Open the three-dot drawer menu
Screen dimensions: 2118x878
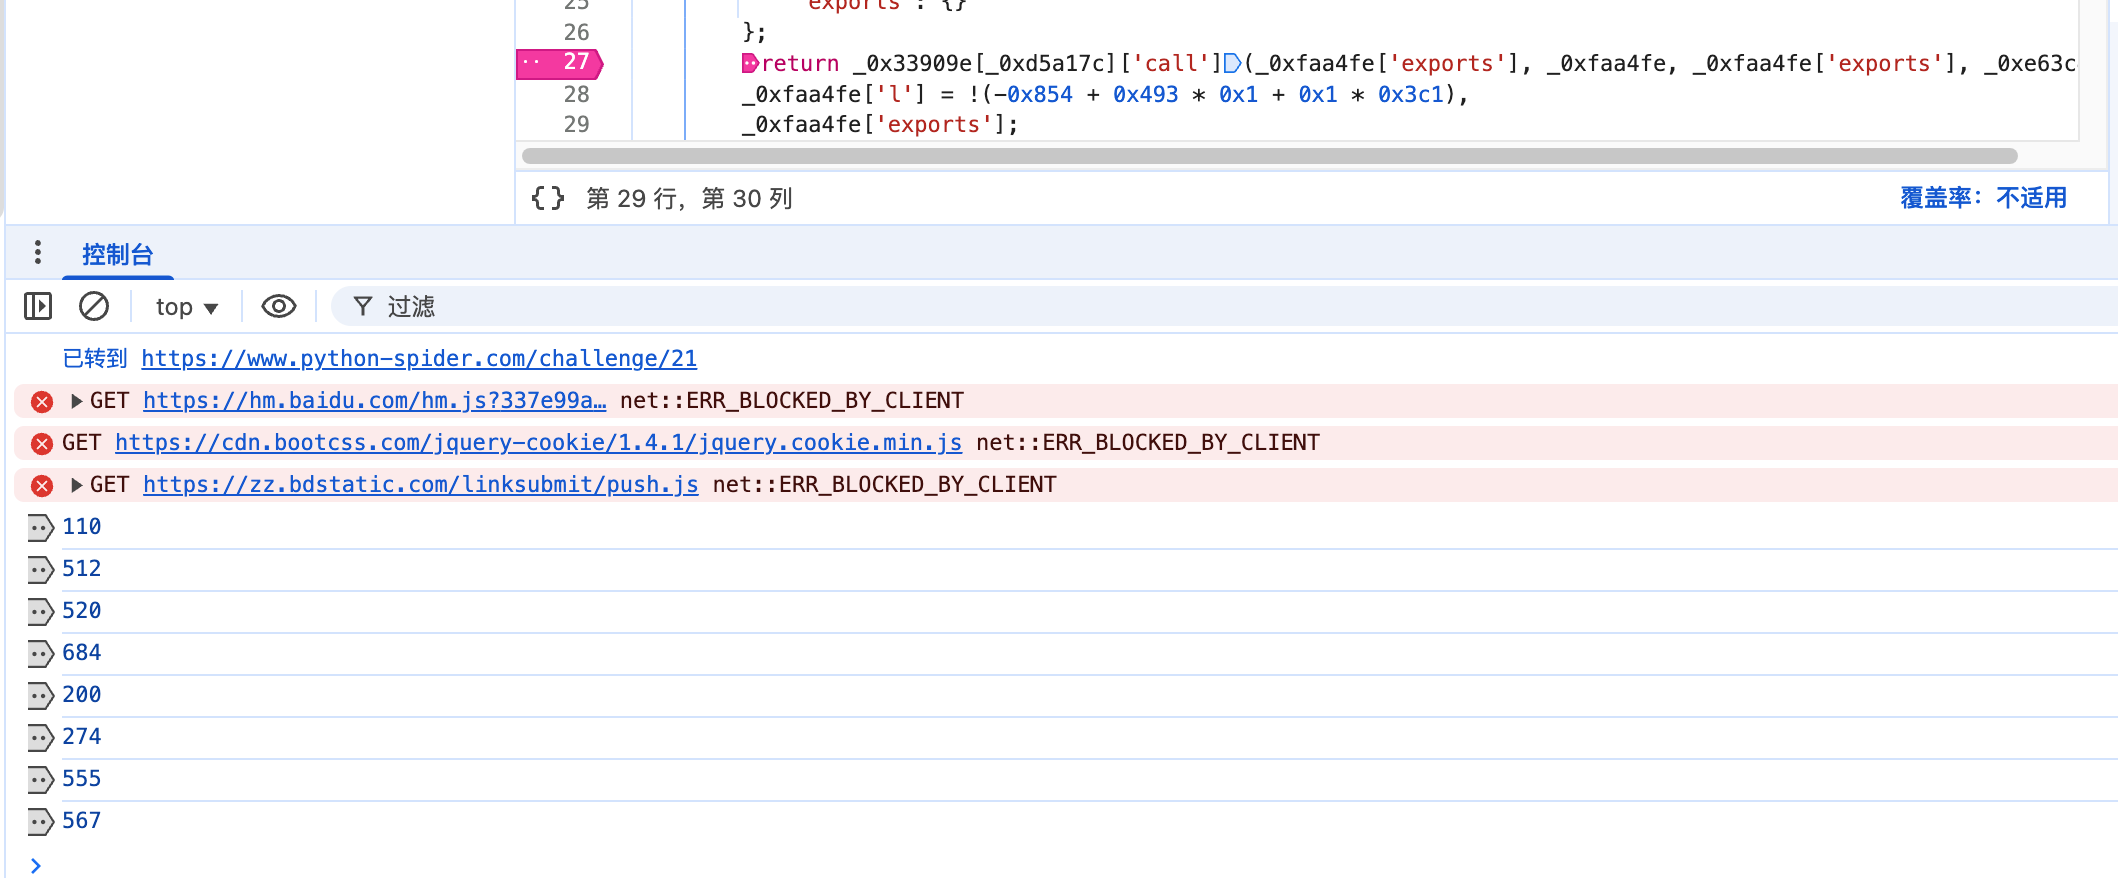[x=38, y=253]
